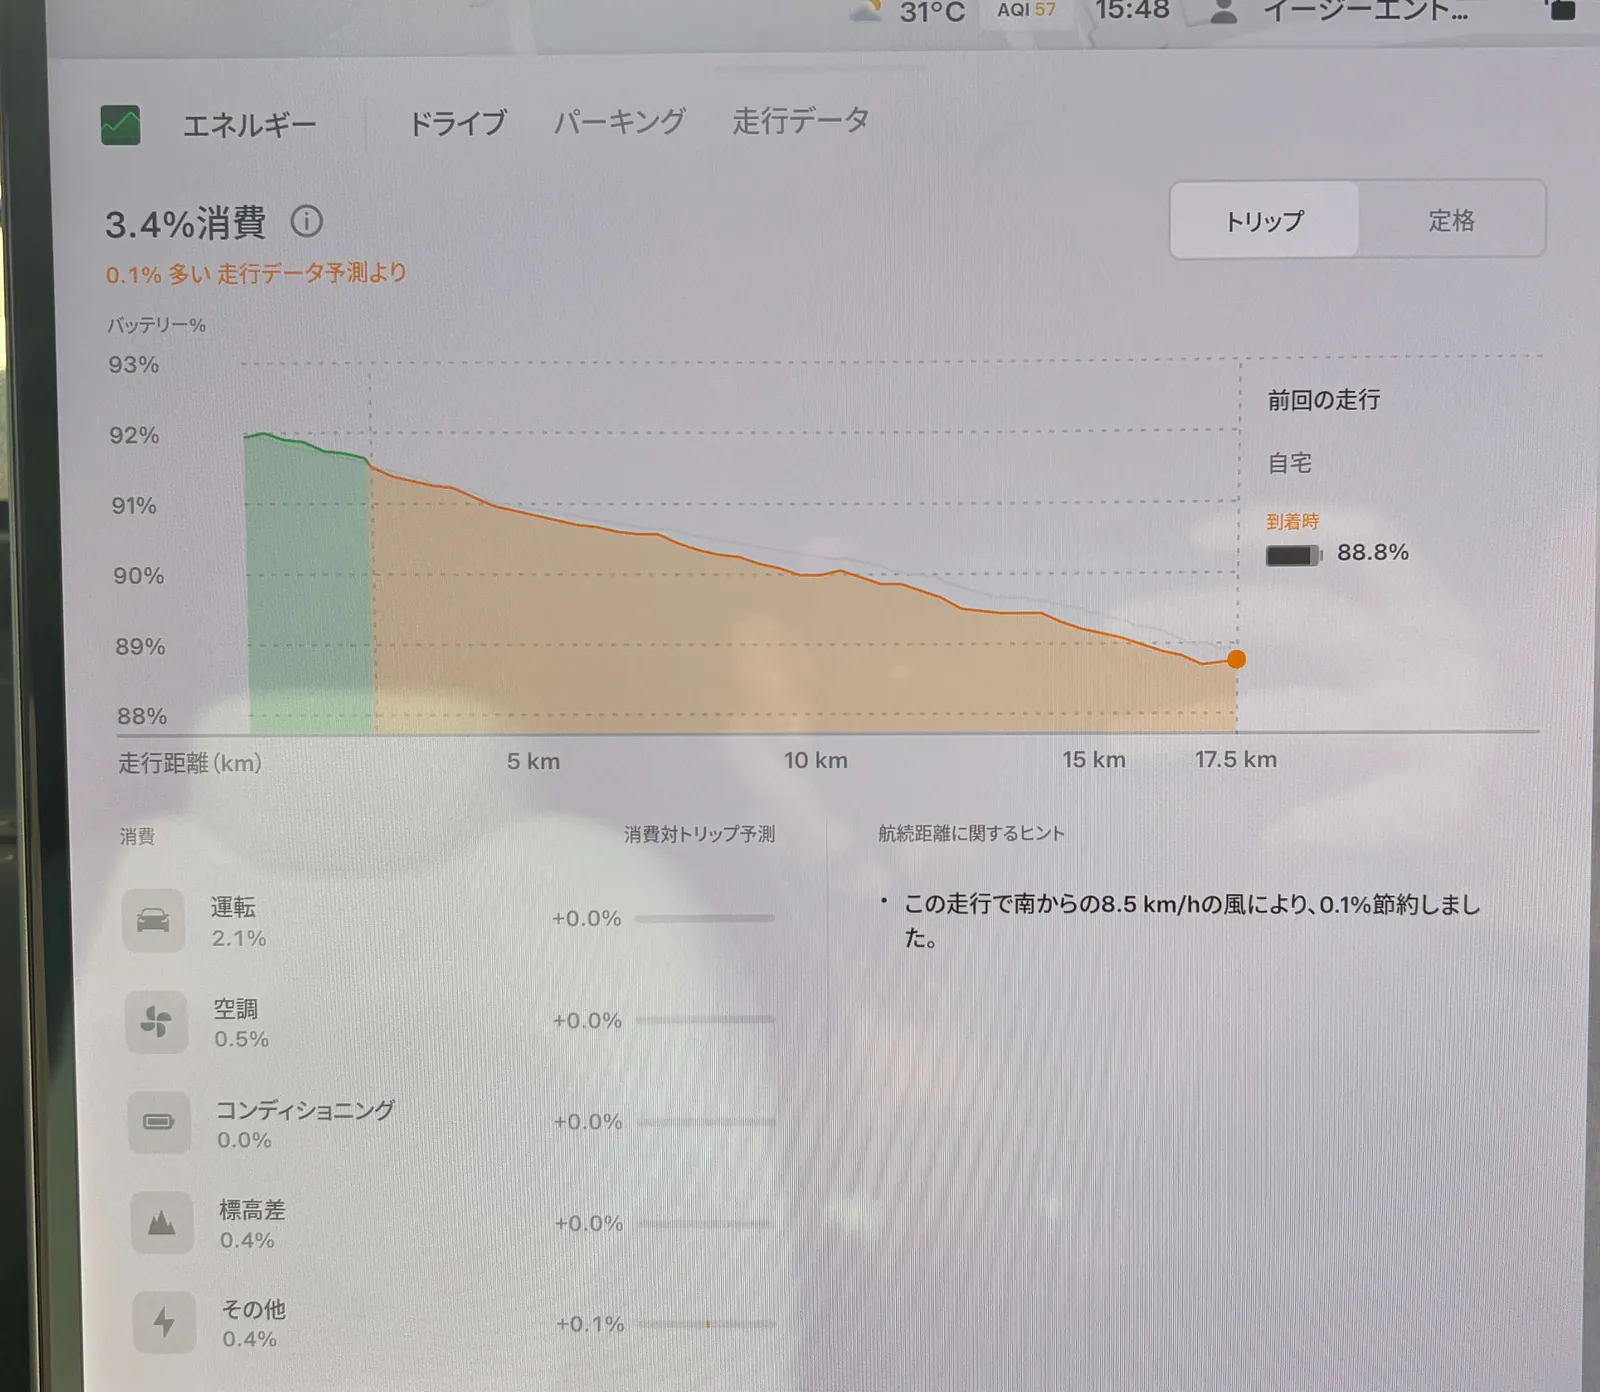Tap the 自宅 destination label

point(1290,463)
